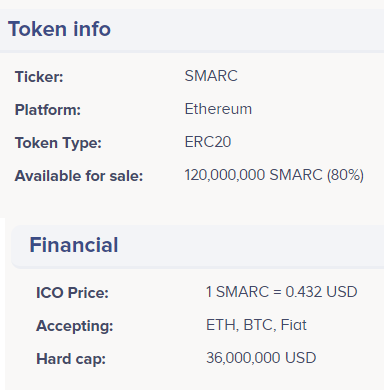Click the Ethereum platform value

tap(218, 109)
